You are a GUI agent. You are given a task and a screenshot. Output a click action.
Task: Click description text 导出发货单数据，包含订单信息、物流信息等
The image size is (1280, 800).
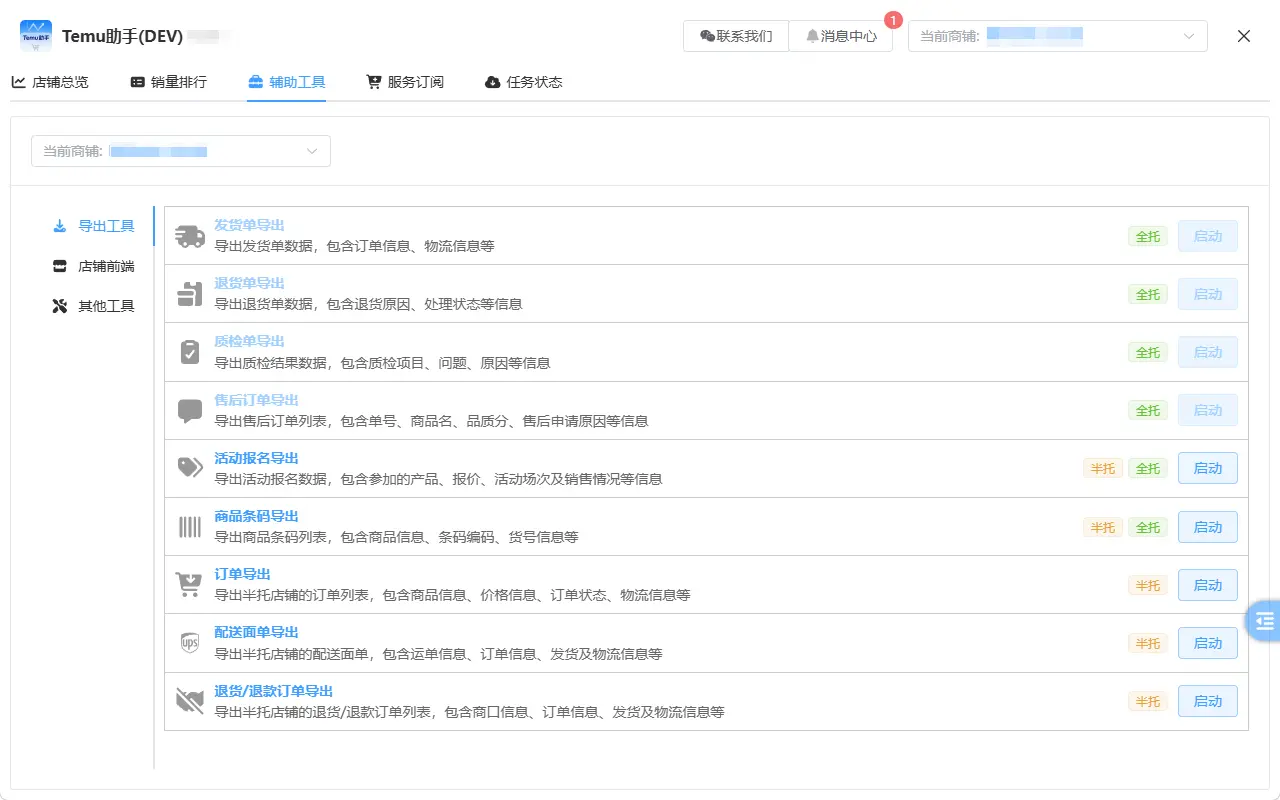click(x=354, y=246)
